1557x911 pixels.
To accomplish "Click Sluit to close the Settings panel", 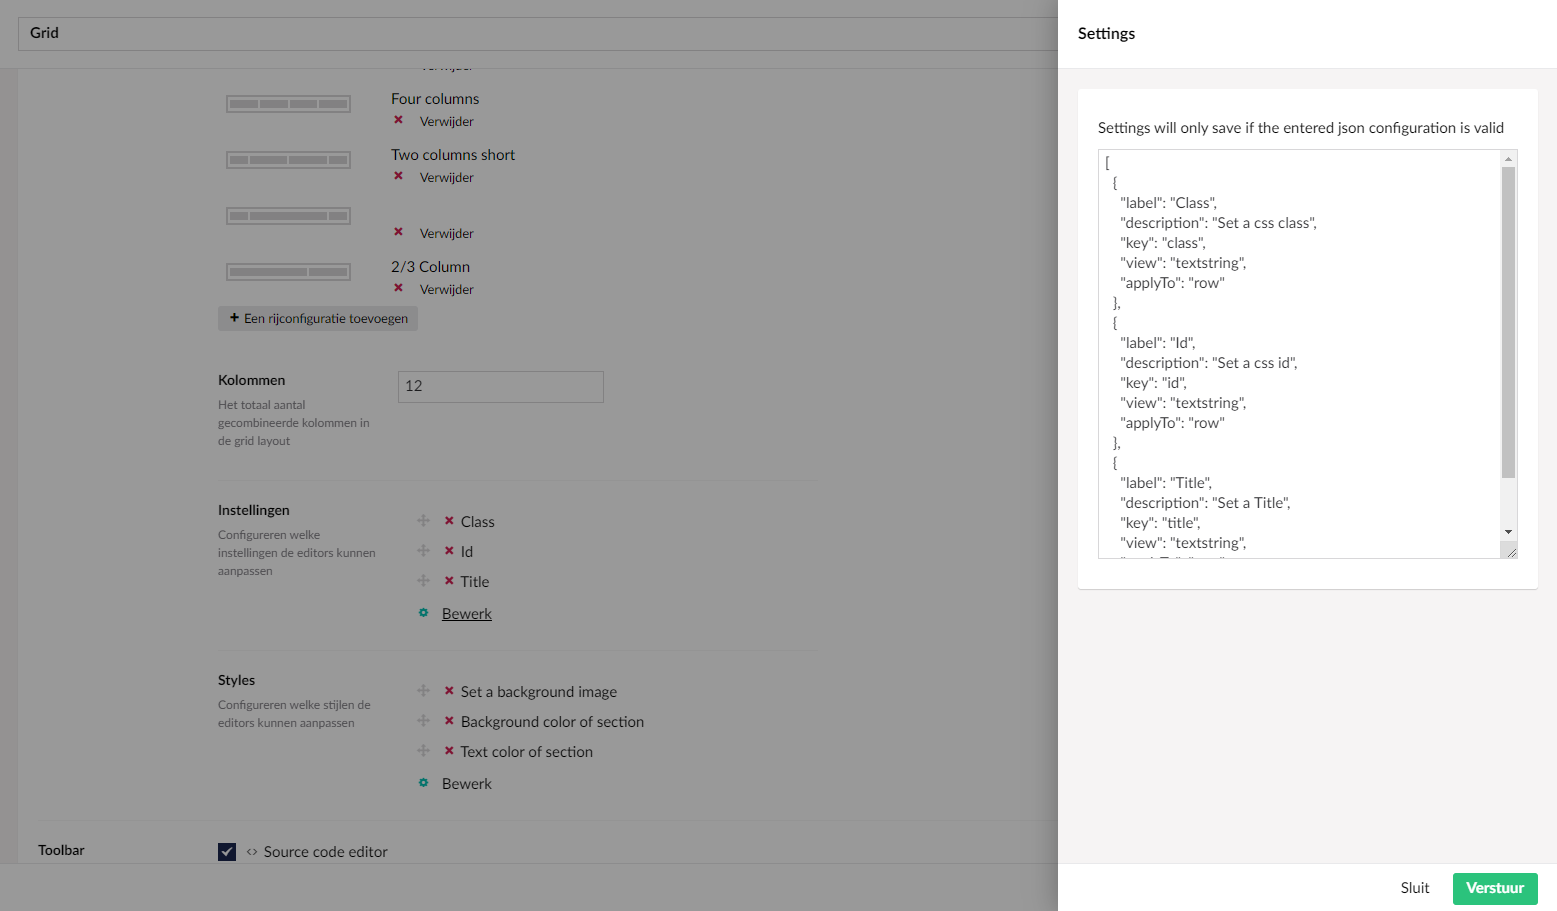I will pyautogui.click(x=1414, y=888).
